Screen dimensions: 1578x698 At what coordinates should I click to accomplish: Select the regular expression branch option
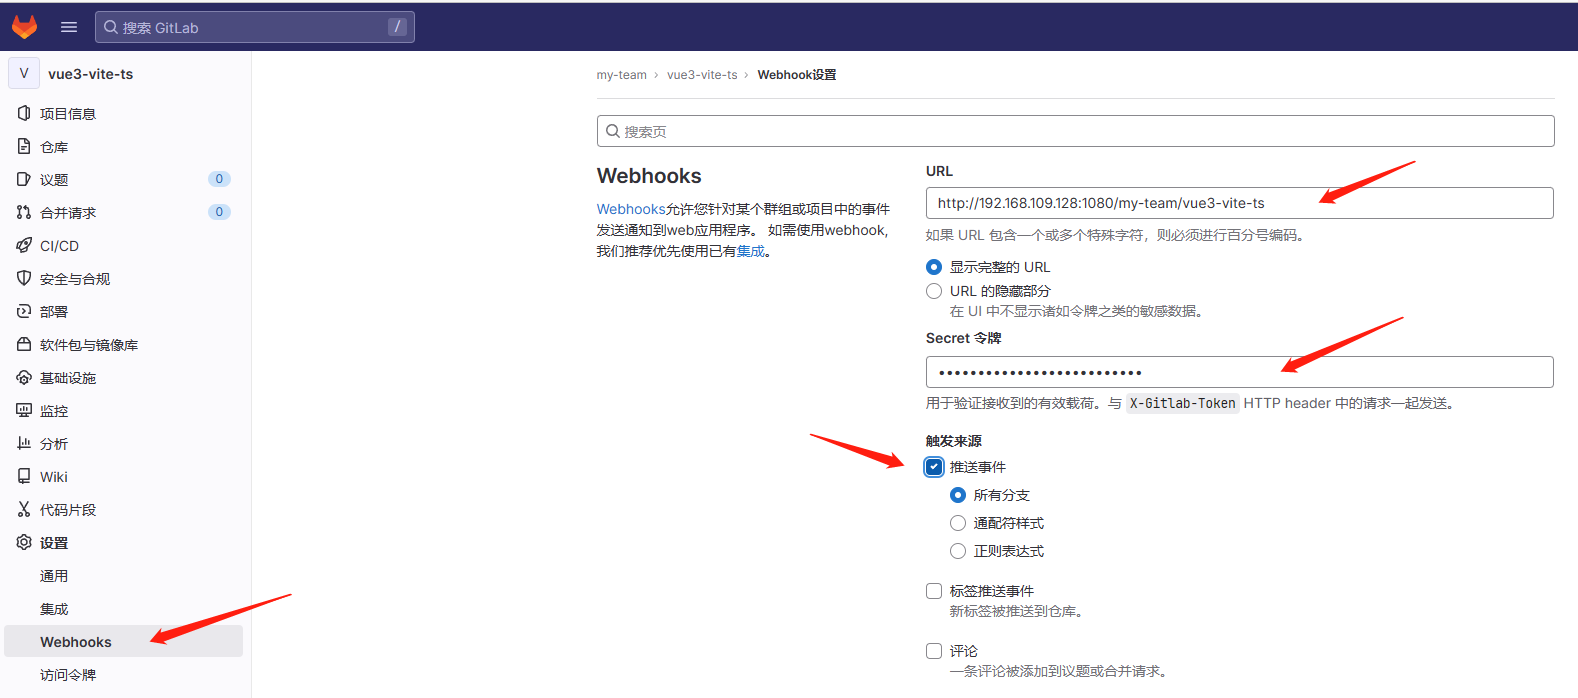pyautogui.click(x=958, y=551)
